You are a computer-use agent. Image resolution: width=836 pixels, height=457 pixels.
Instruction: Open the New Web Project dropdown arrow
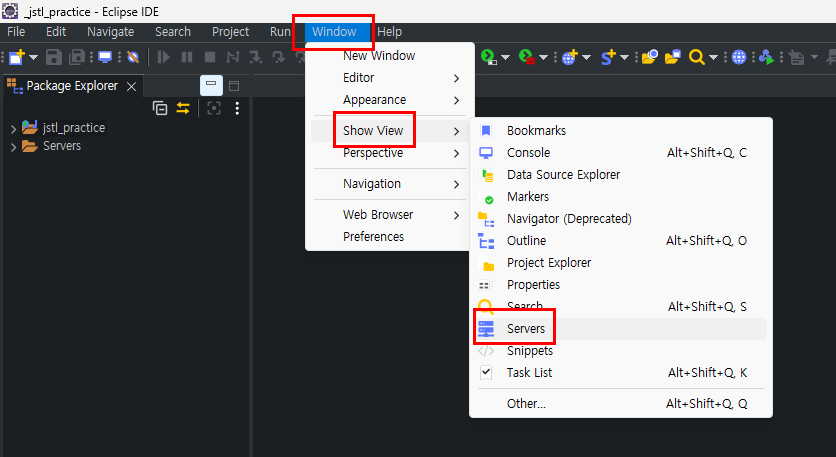586,57
